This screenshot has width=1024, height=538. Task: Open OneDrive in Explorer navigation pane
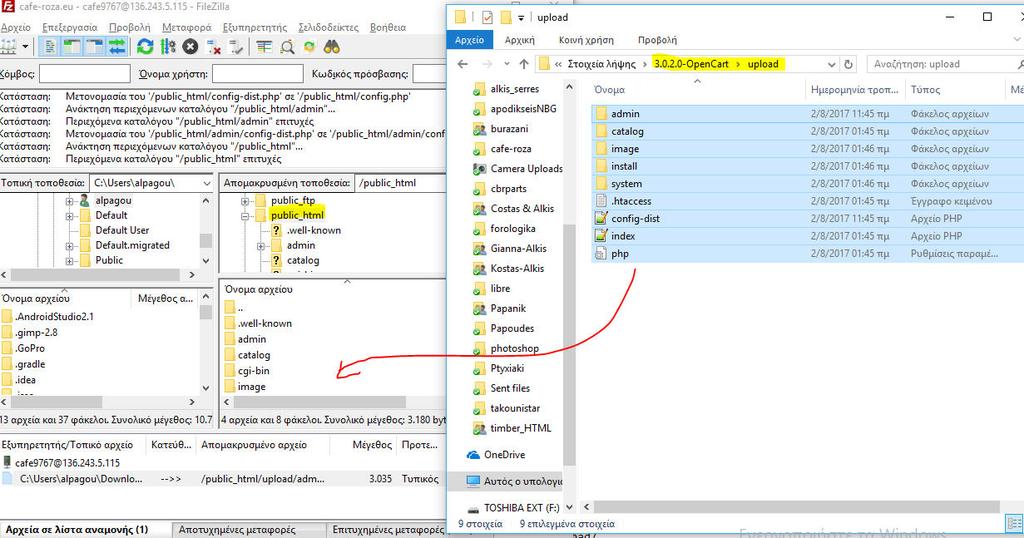[504, 454]
